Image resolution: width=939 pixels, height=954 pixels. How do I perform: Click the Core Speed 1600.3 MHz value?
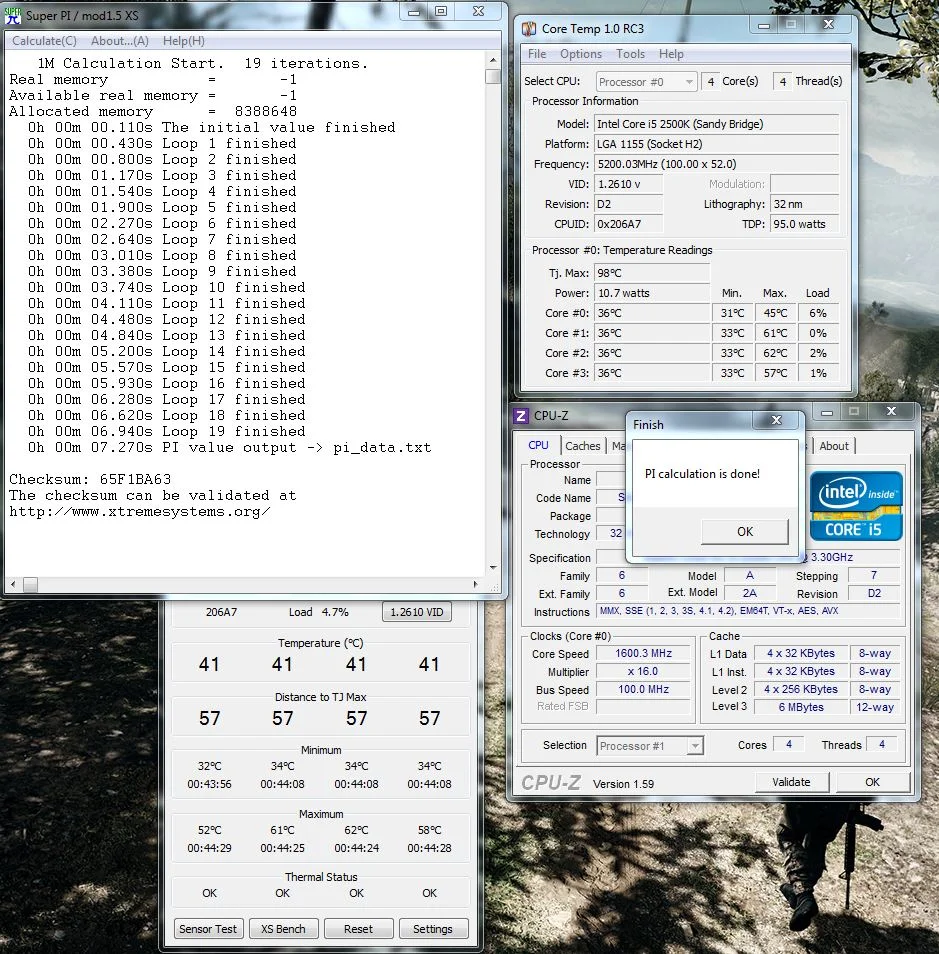[643, 653]
